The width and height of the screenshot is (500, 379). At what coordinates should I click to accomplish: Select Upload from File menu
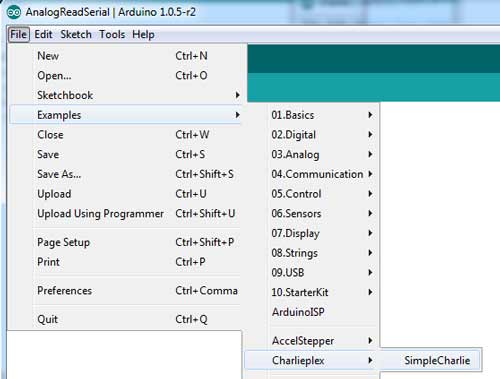(x=125, y=194)
